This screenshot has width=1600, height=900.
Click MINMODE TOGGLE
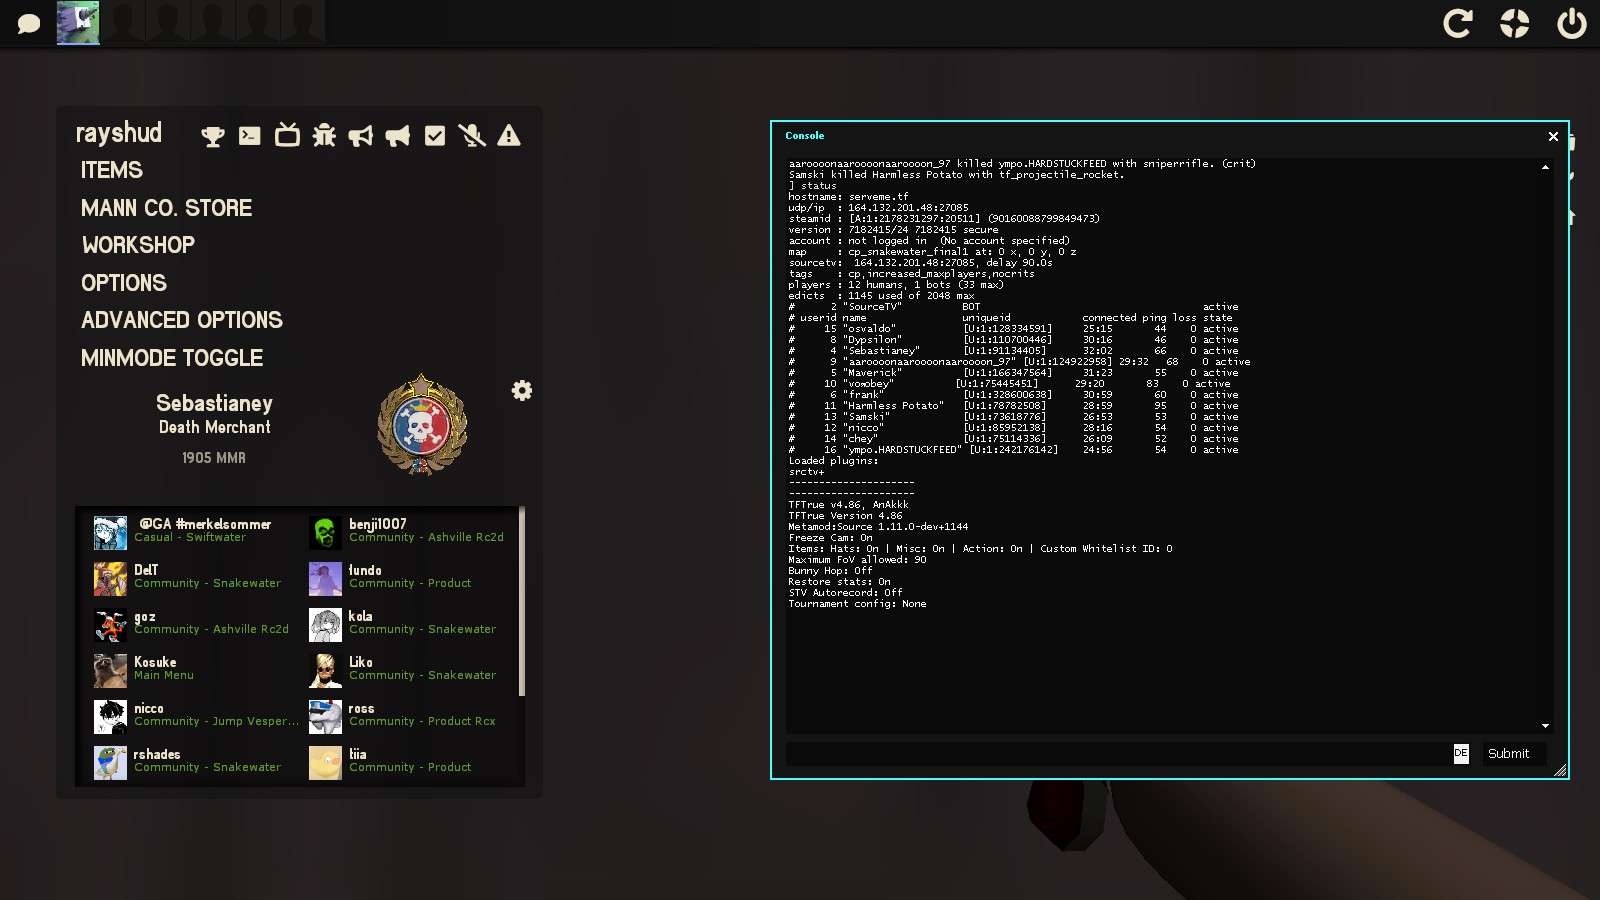pyautogui.click(x=172, y=358)
